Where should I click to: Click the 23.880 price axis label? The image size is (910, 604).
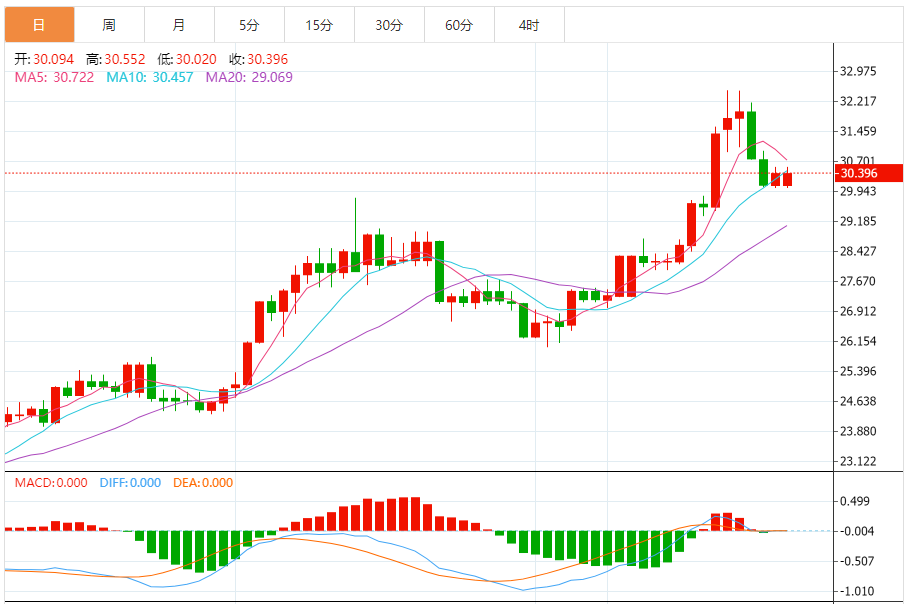[858, 431]
